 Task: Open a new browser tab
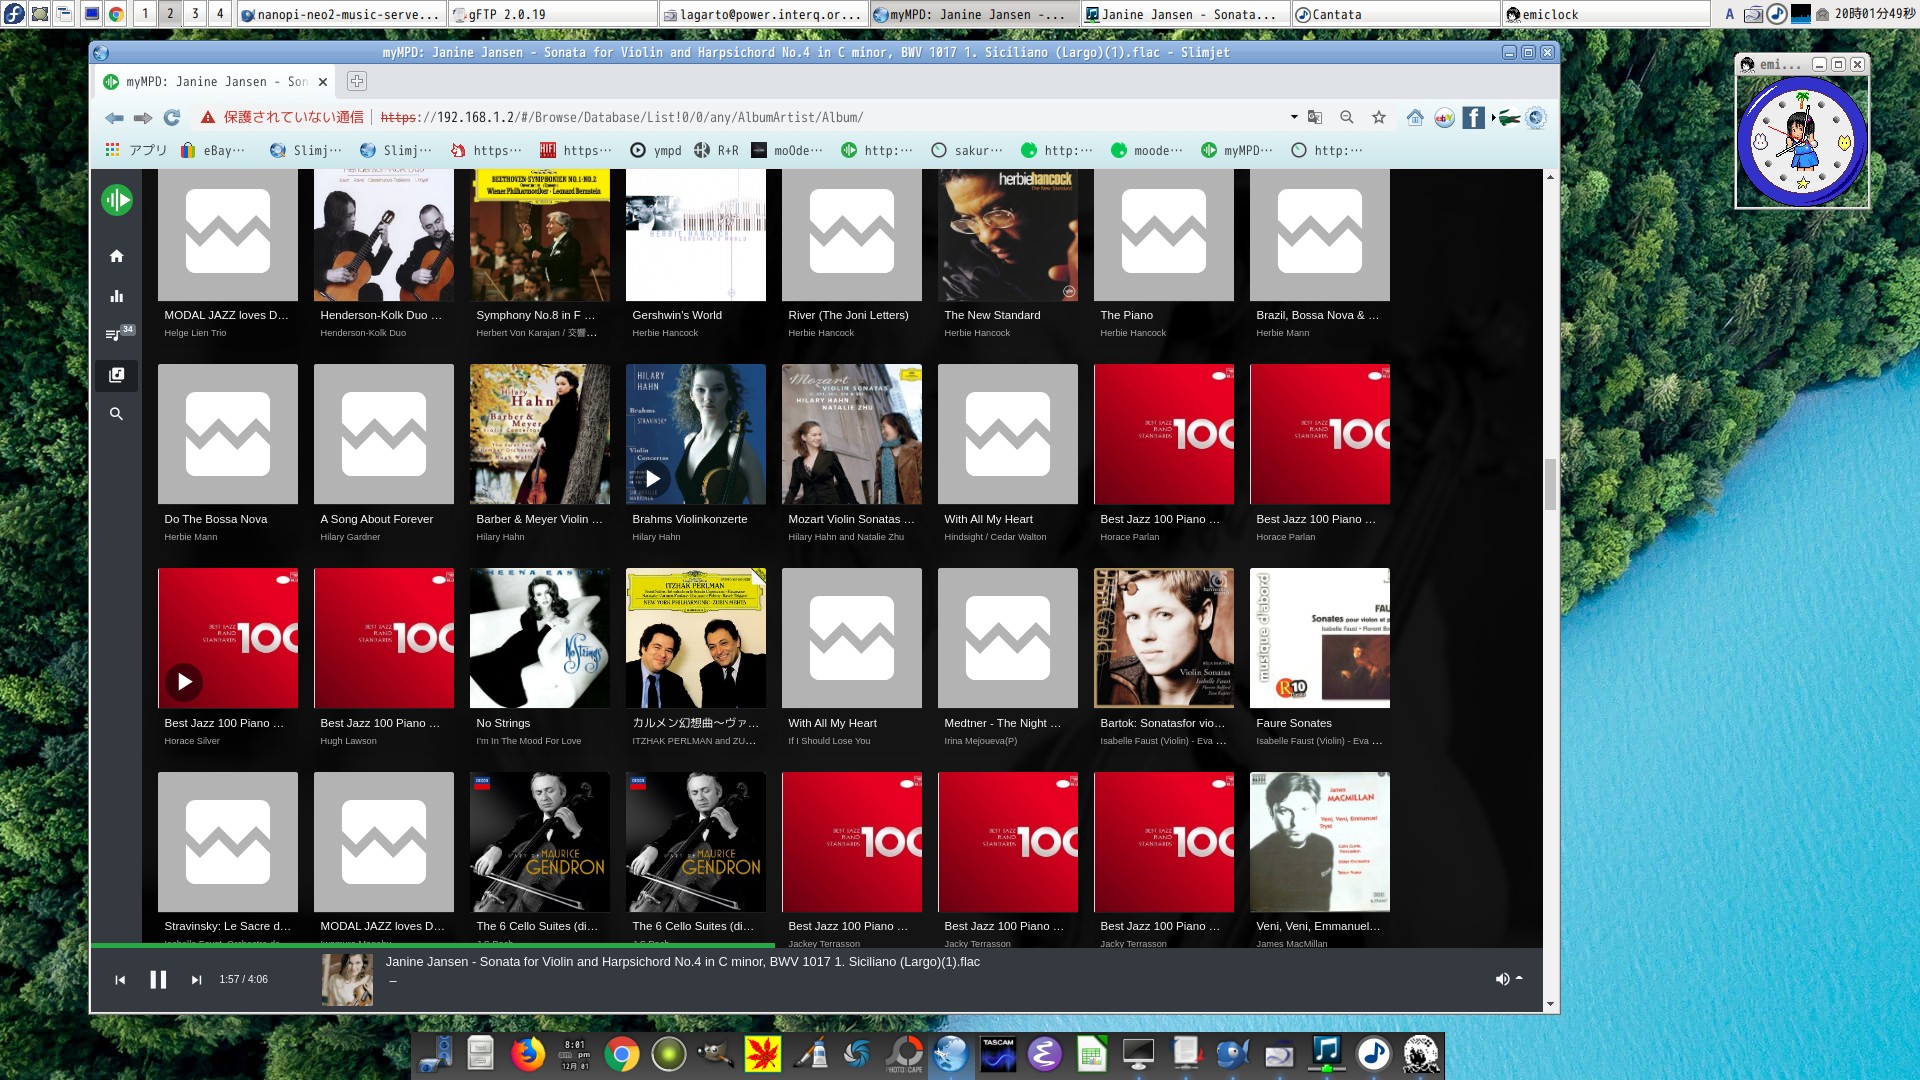357,82
